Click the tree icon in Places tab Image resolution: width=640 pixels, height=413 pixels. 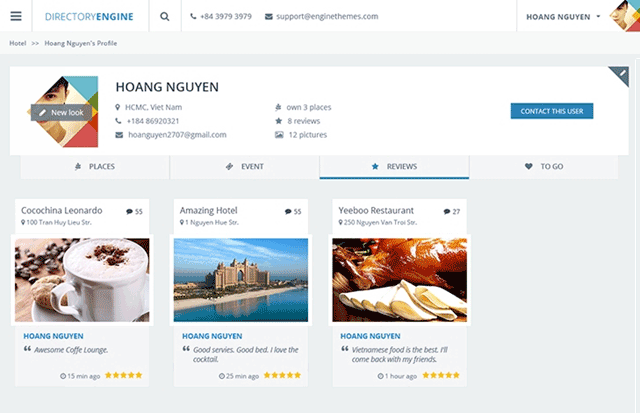[x=78, y=167]
